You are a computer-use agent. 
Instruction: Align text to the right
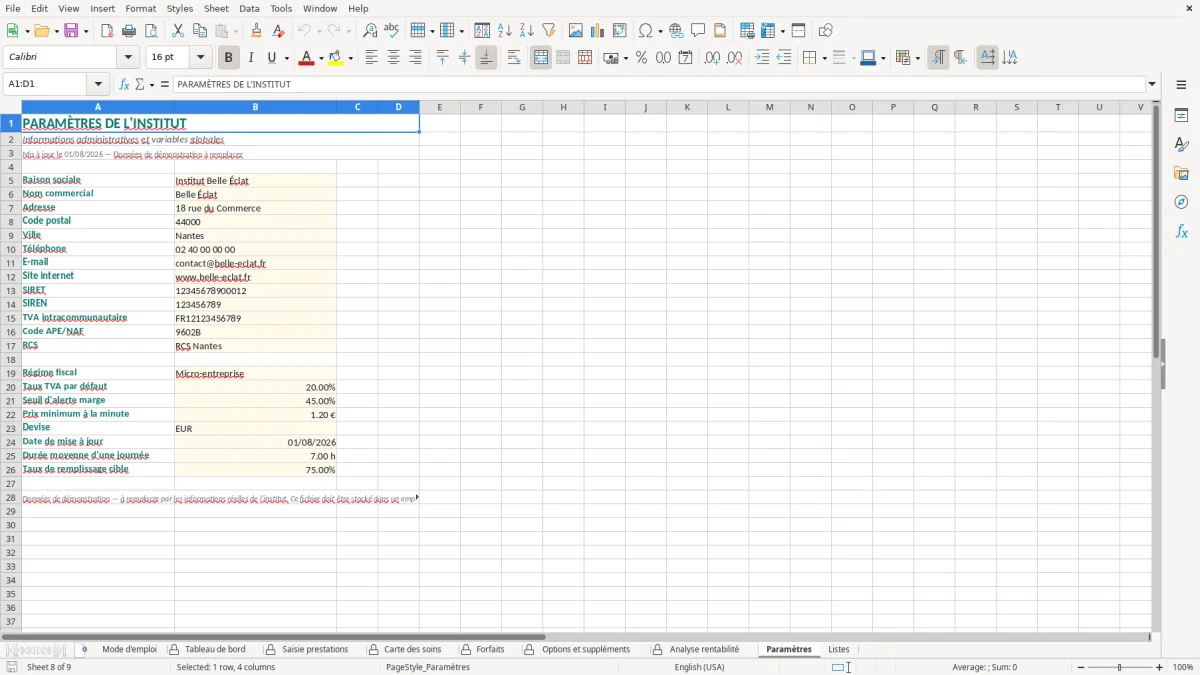(x=415, y=58)
